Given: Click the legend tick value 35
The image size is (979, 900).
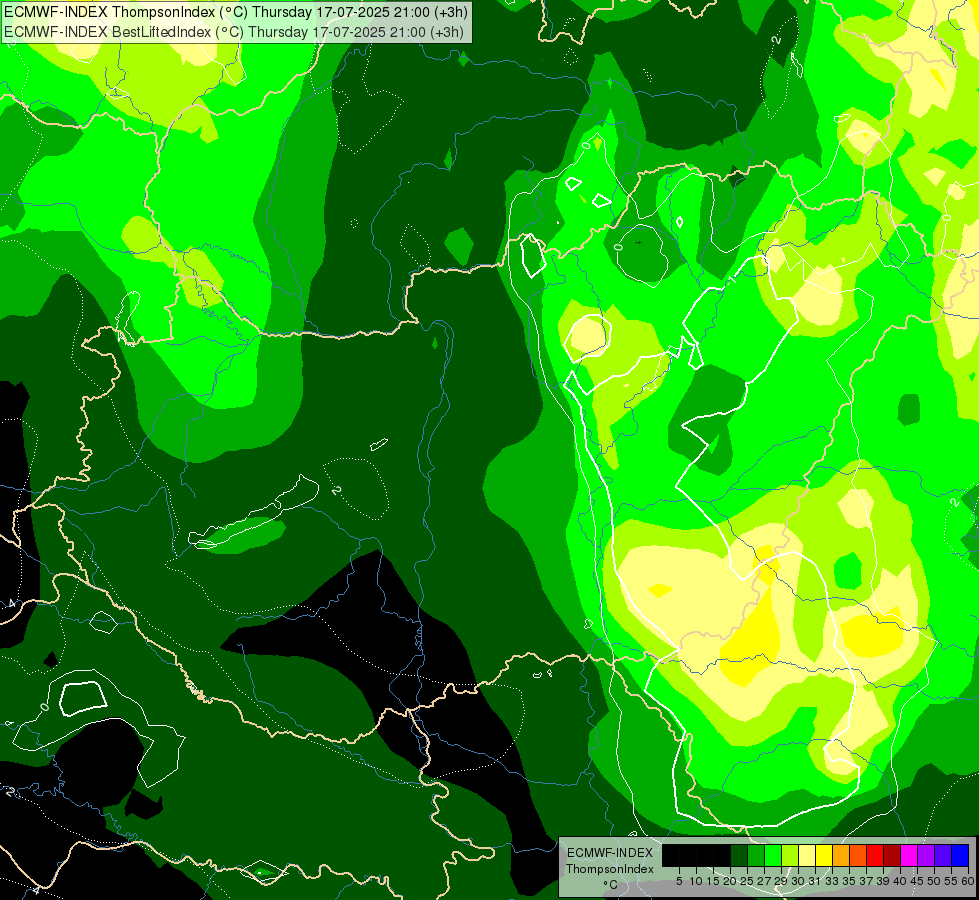Looking at the screenshot, I should [849, 881].
